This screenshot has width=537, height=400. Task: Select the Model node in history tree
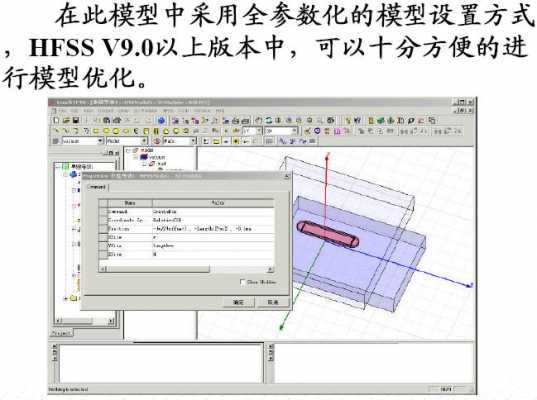[x=147, y=151]
